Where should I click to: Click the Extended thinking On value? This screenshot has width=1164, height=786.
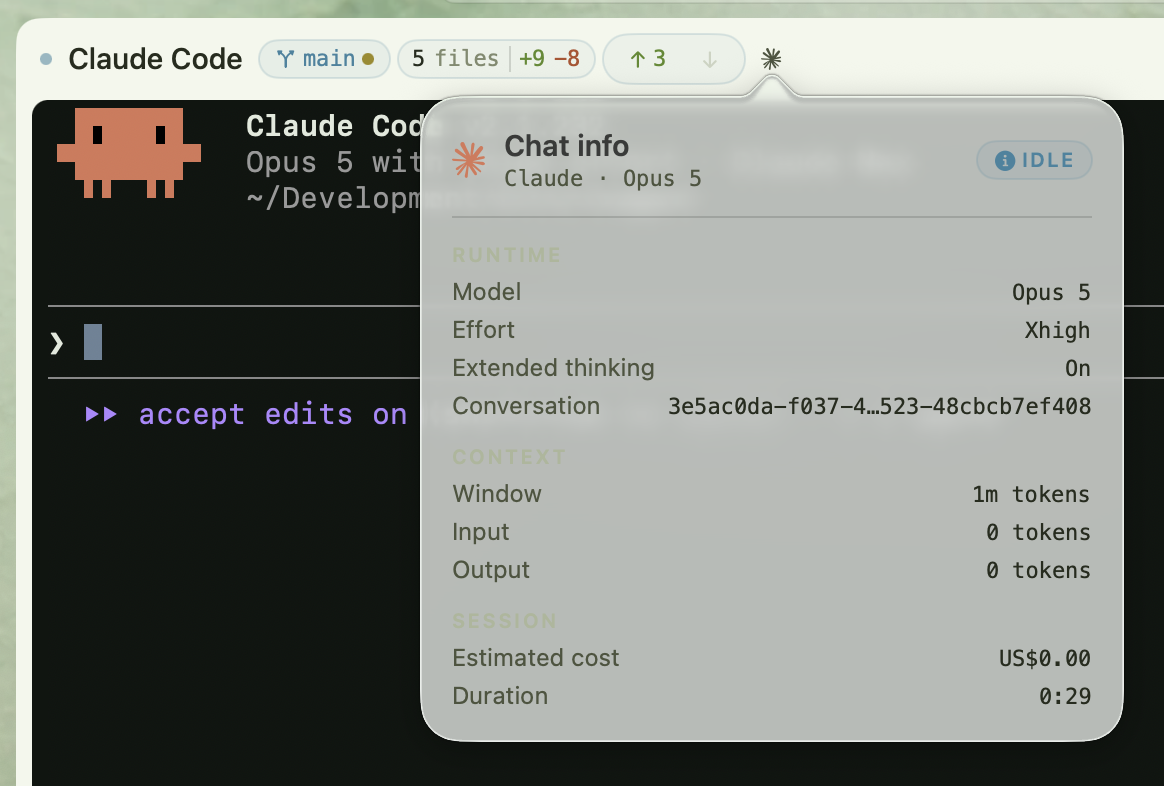(1078, 369)
